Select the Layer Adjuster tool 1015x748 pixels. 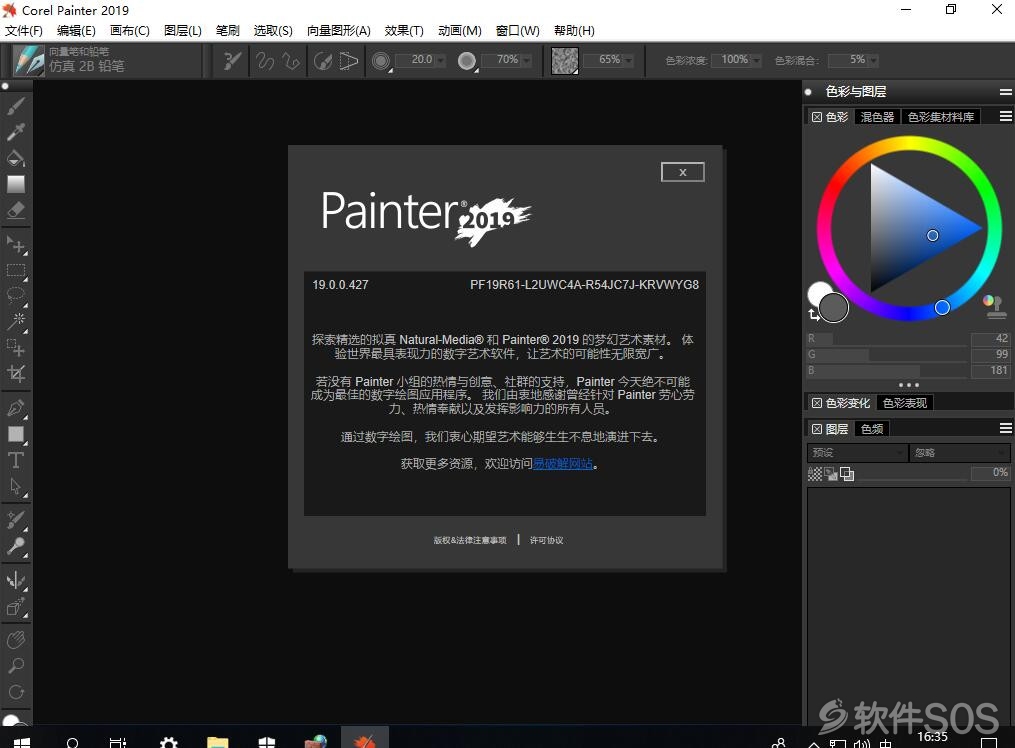pos(16,245)
